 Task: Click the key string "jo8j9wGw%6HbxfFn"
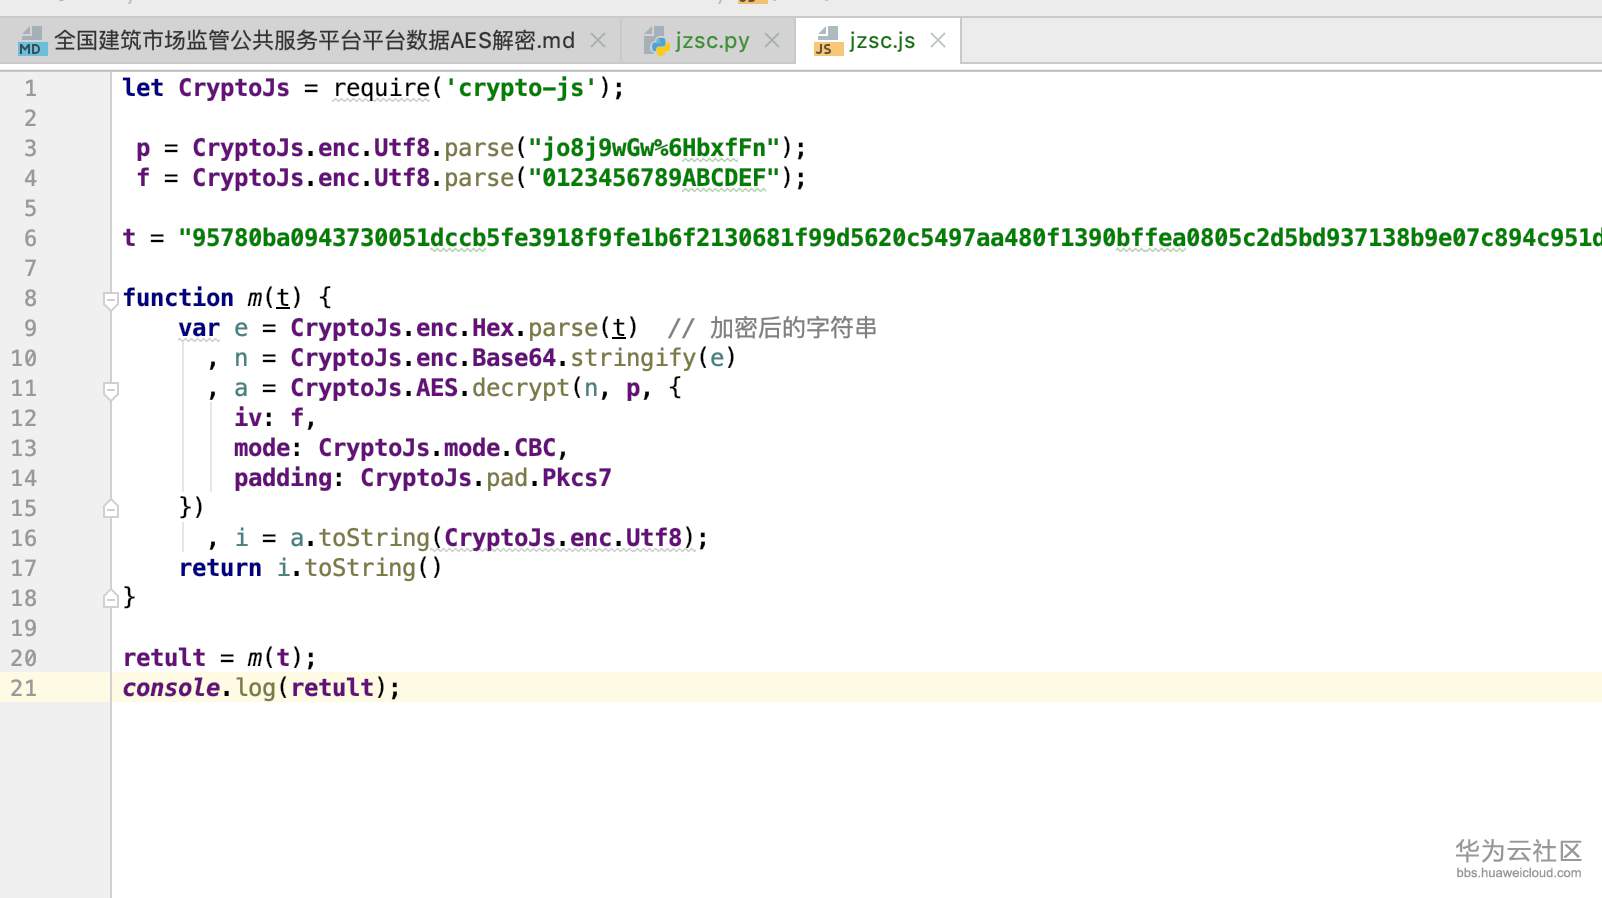click(x=654, y=148)
